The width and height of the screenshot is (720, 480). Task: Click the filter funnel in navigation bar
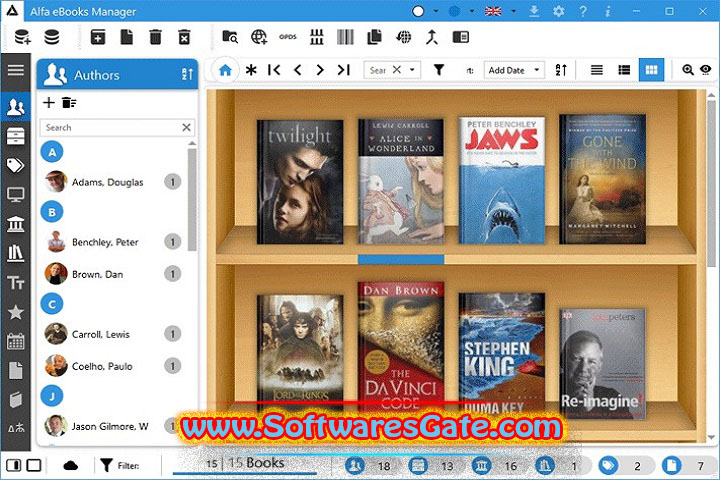[x=439, y=70]
